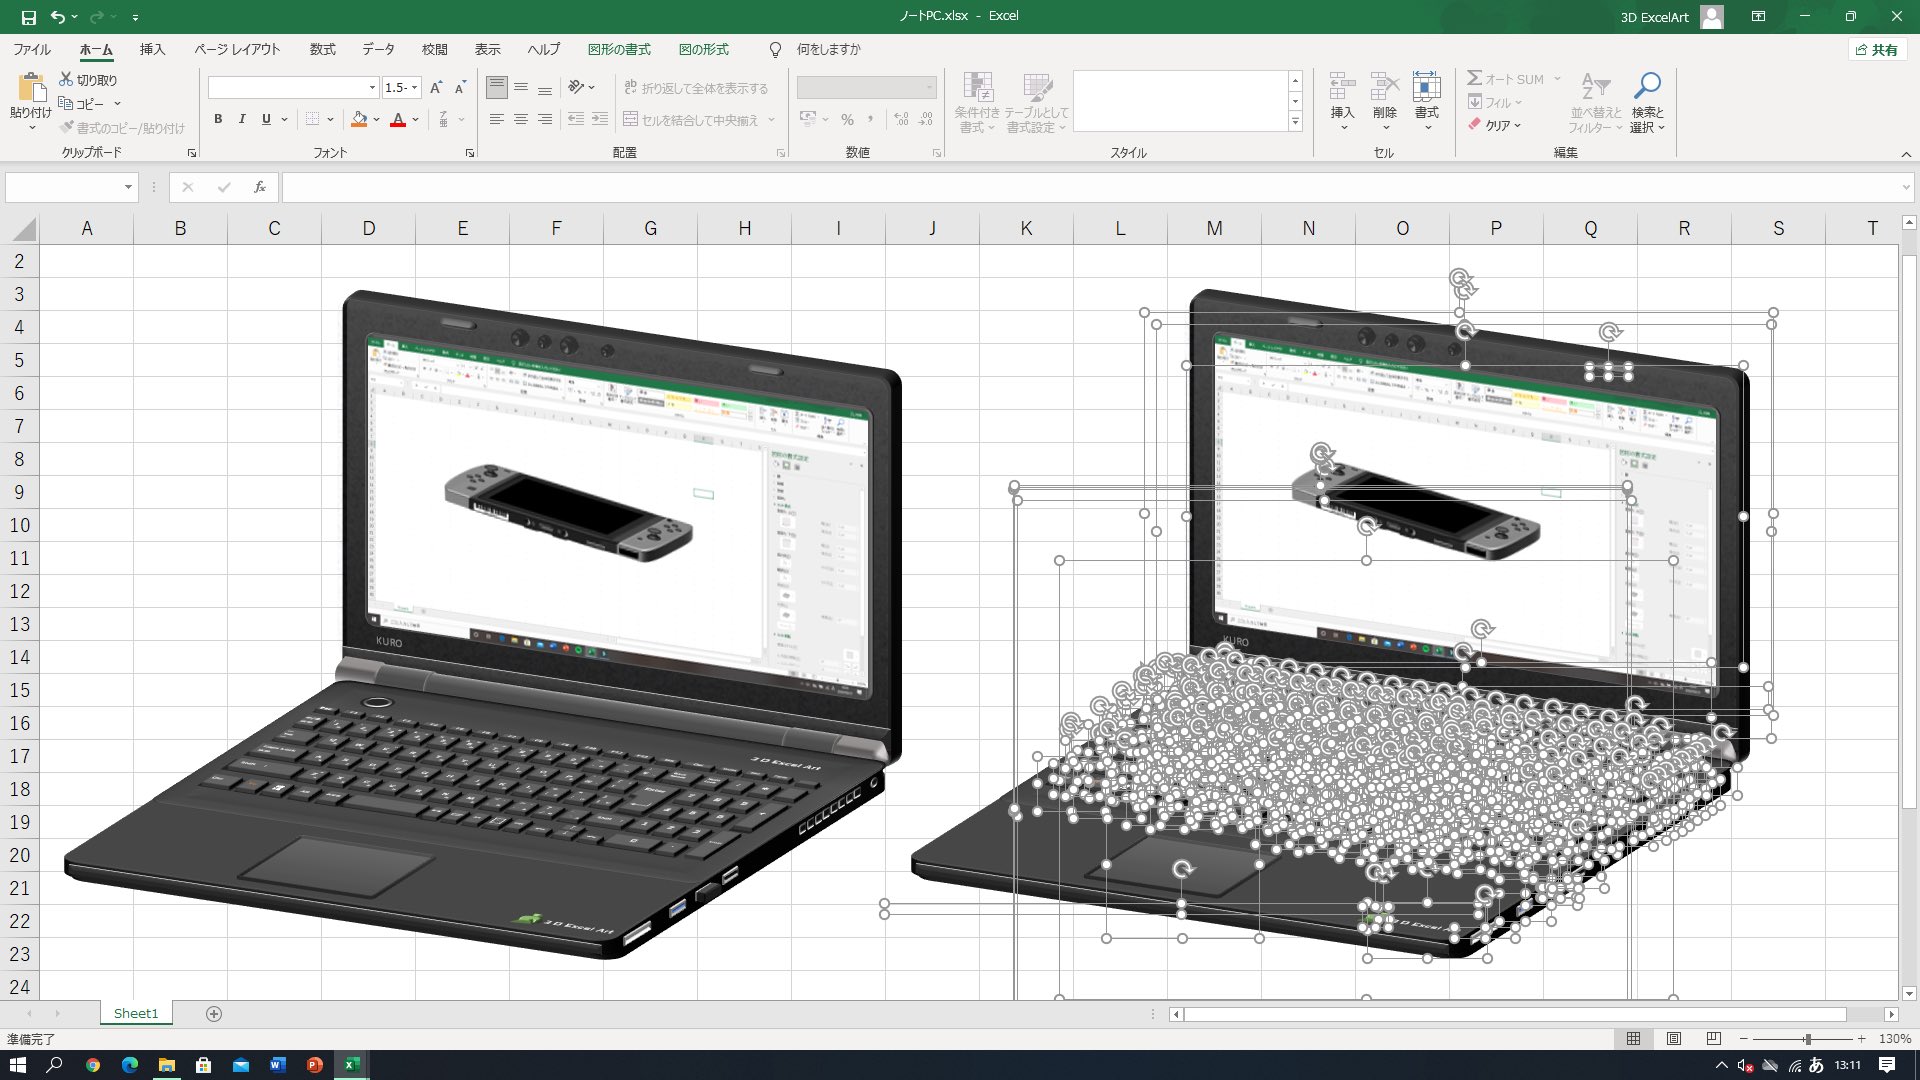The height and width of the screenshot is (1080, 1920).
Task: Open the number format dropdown
Action: [x=929, y=88]
